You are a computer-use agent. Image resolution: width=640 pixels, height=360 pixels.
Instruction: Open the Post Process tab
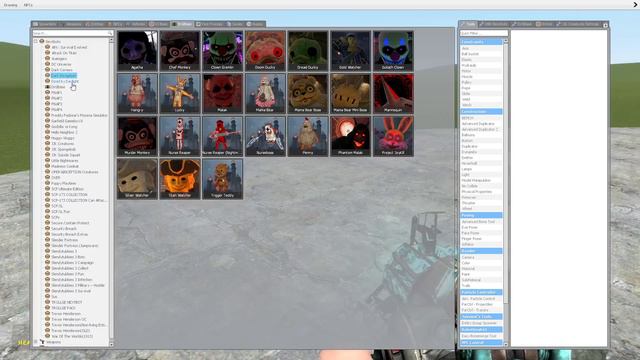(210, 24)
